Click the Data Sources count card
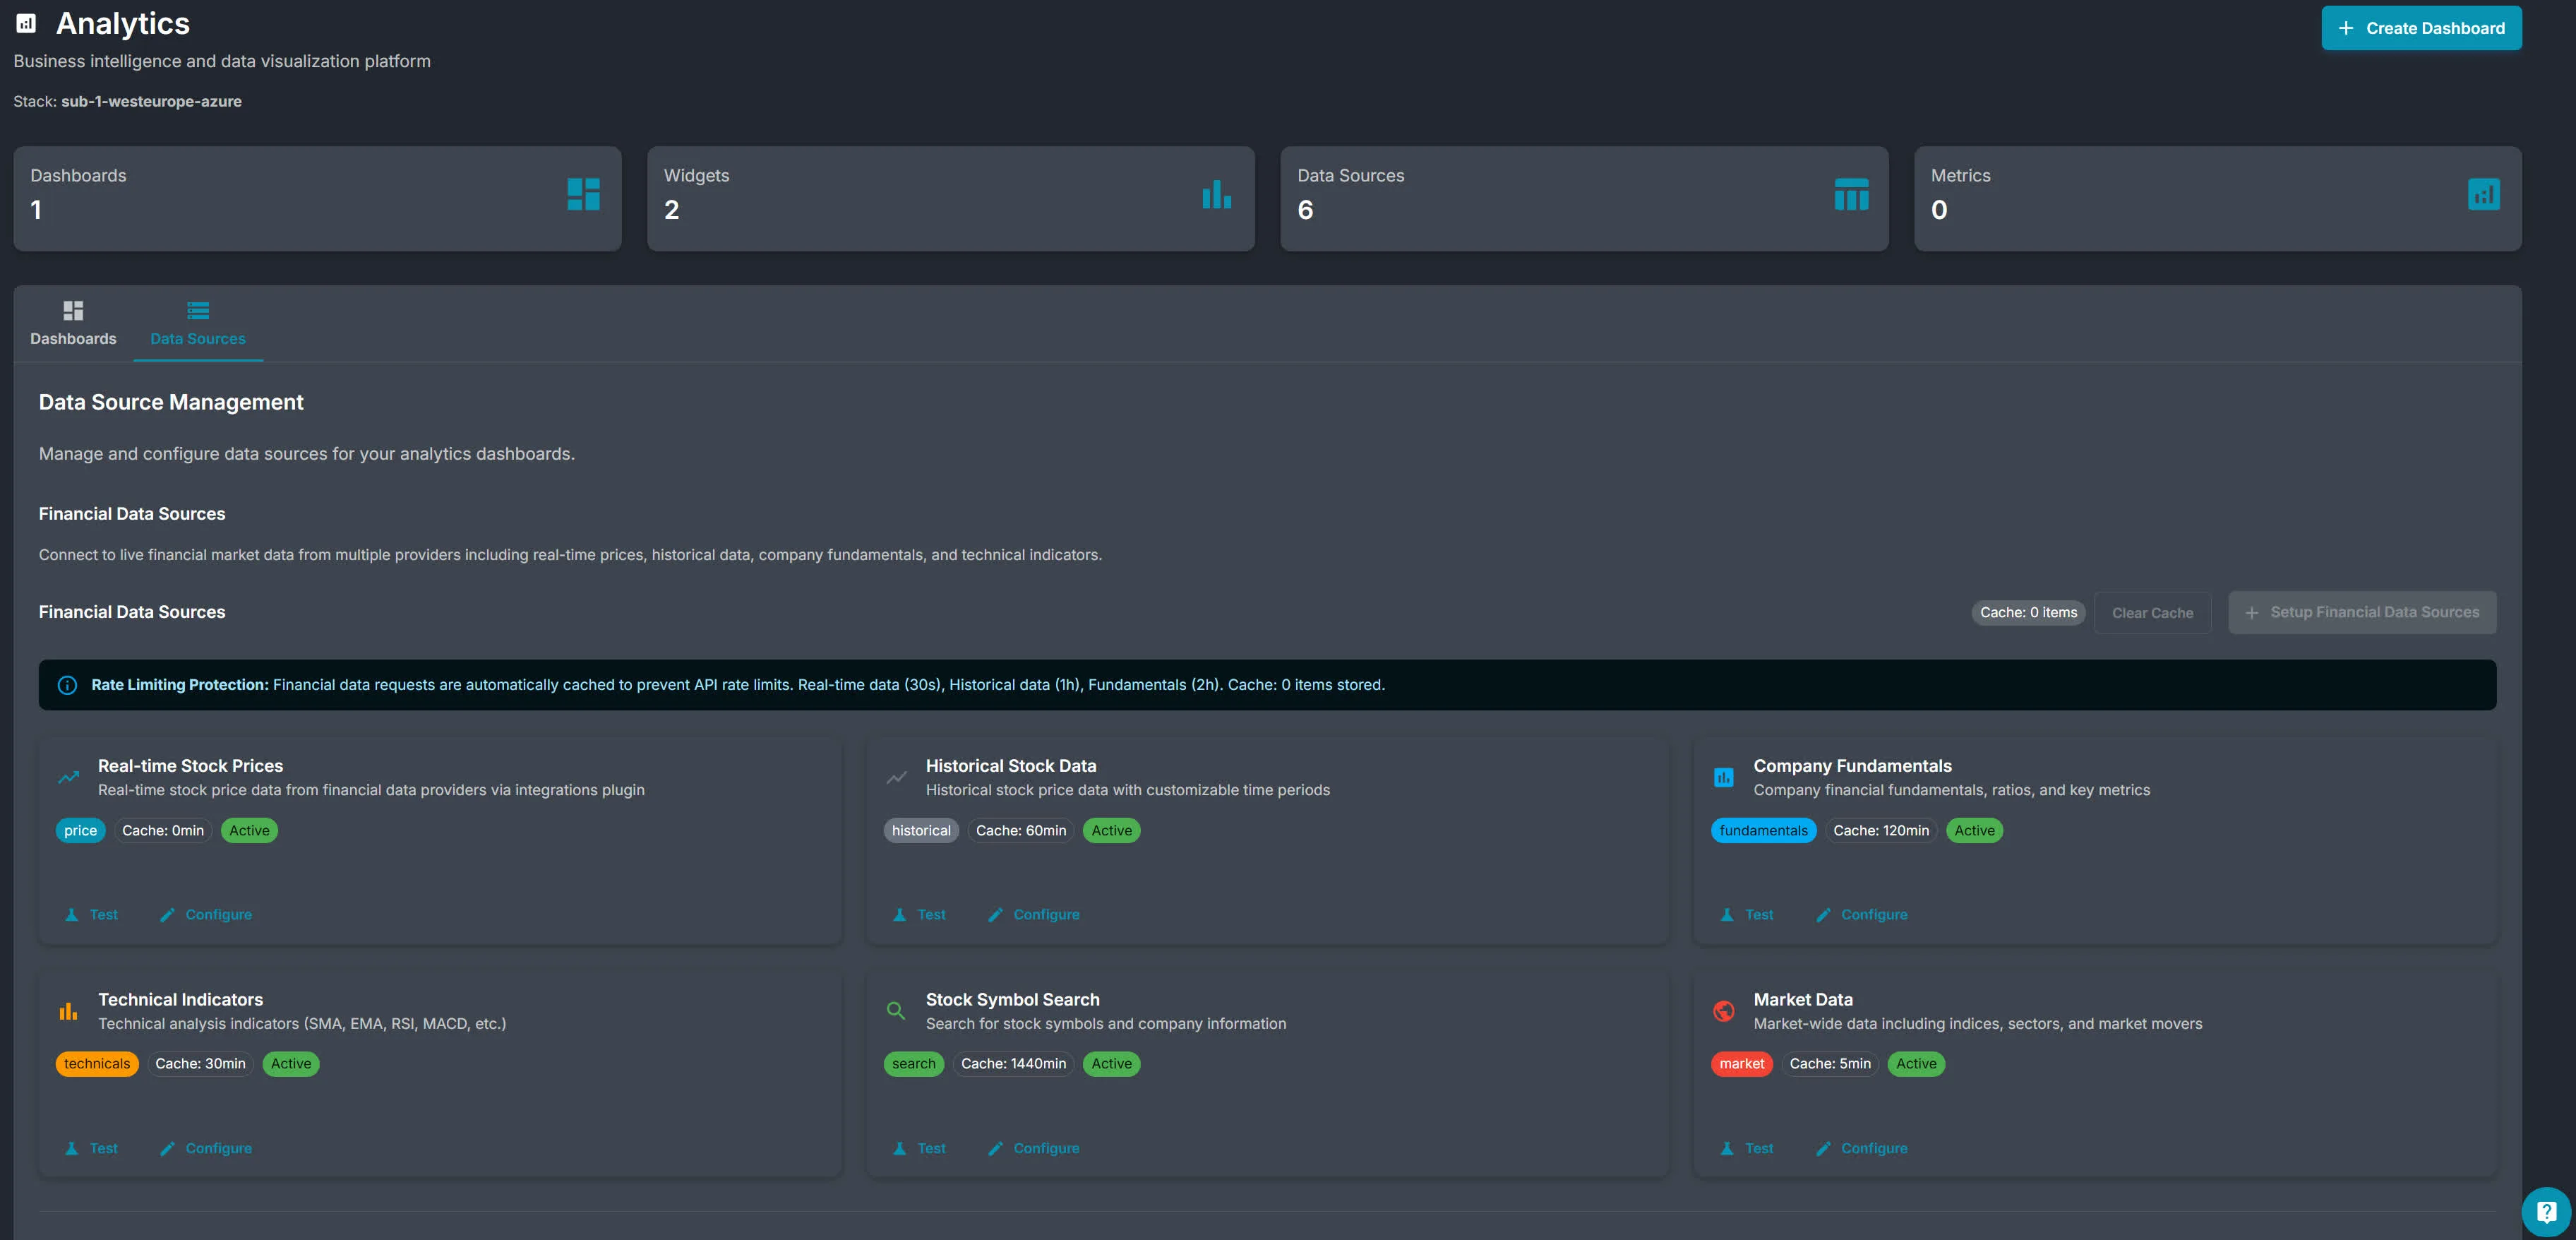 click(x=1584, y=199)
